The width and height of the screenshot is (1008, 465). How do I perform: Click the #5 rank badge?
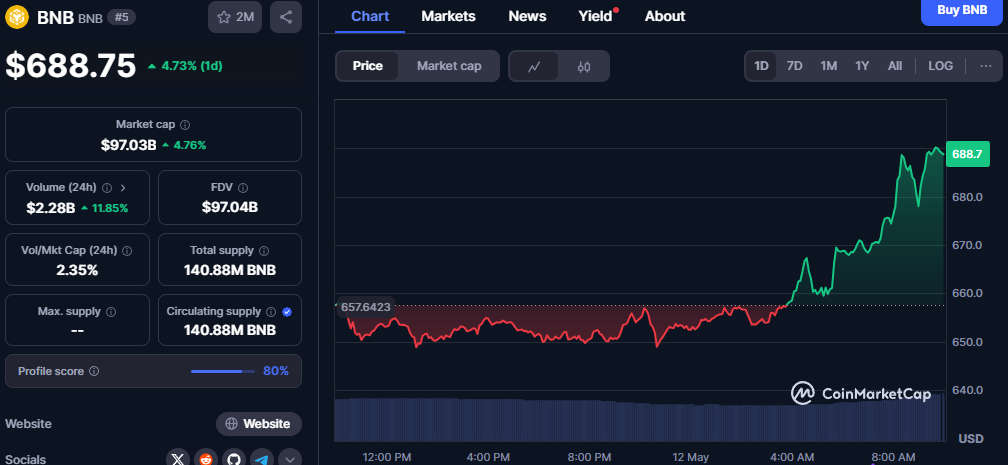click(122, 17)
